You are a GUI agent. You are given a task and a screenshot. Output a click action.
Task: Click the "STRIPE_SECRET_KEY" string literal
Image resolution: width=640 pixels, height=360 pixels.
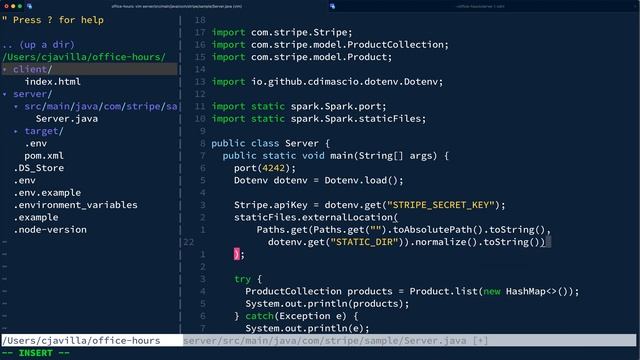441,205
